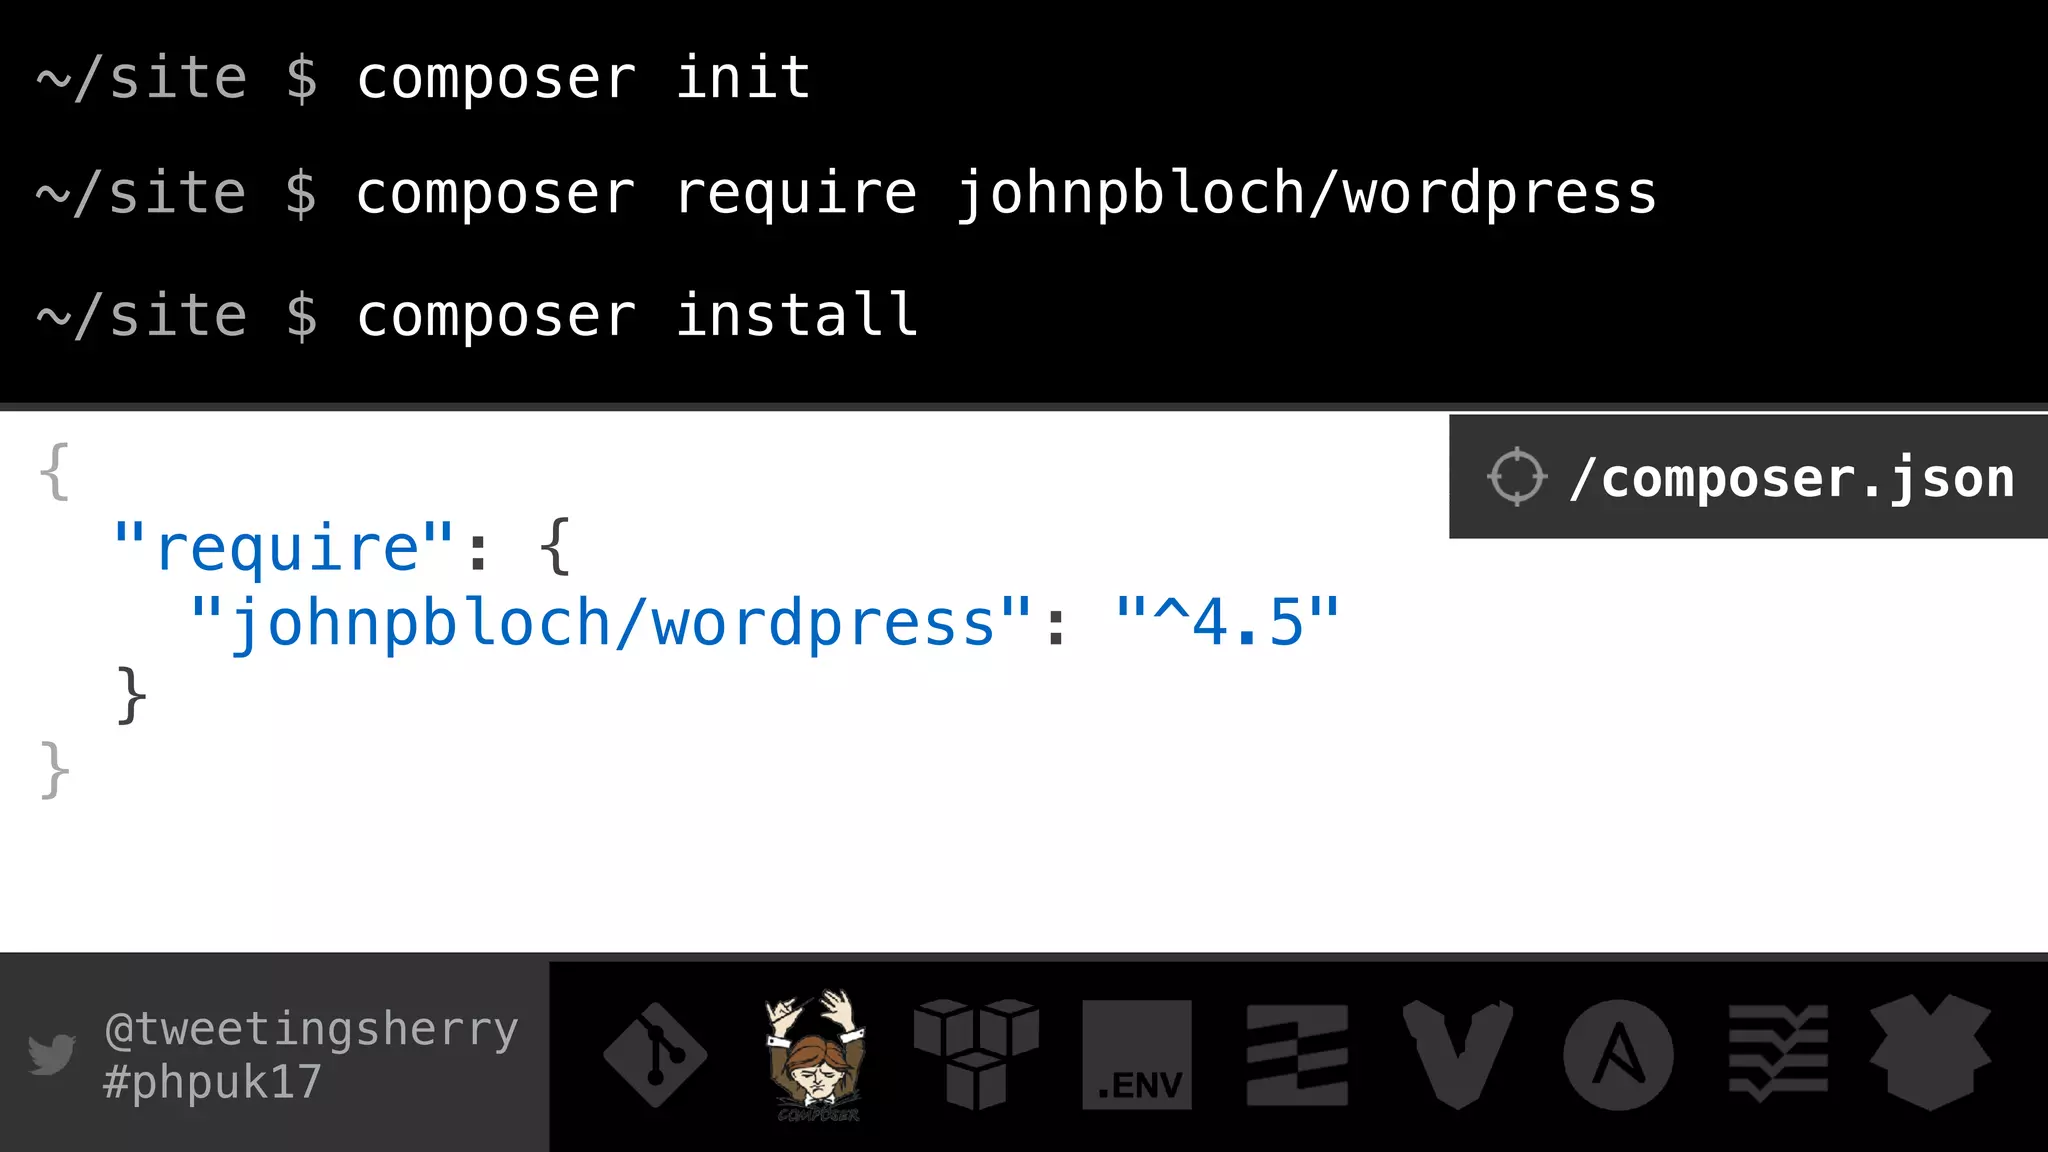The image size is (2048, 1152).
Task: Click the shirt-shaped badge icon
Action: [1930, 1053]
